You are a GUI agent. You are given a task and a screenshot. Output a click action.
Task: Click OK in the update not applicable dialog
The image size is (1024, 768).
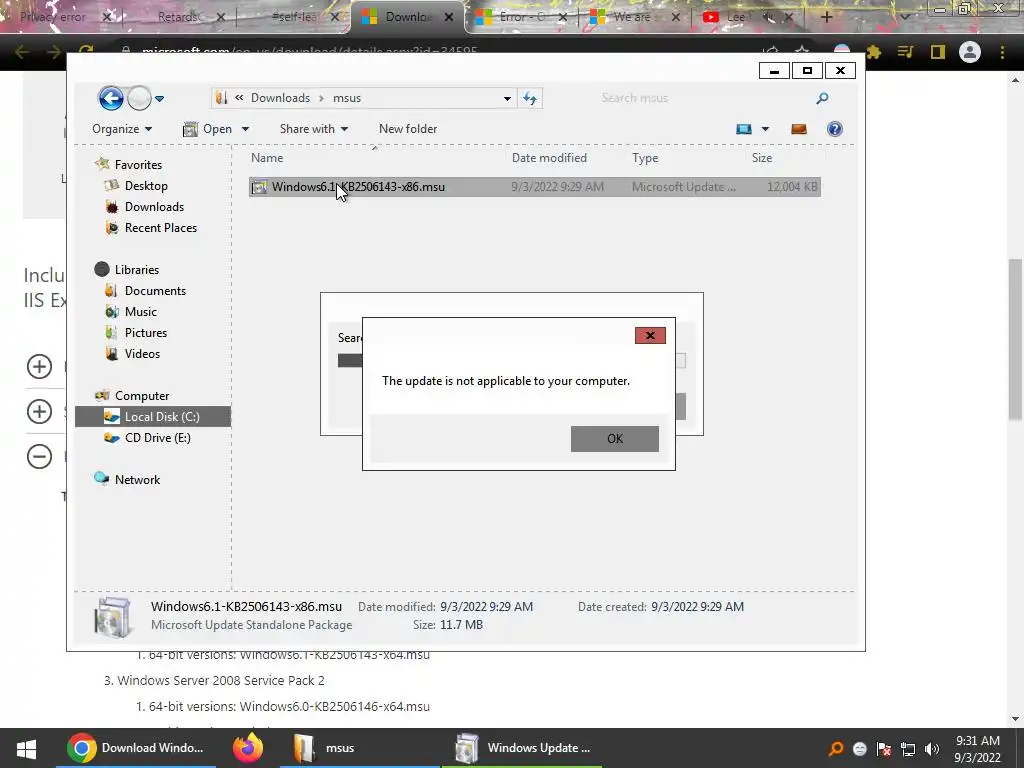pyautogui.click(x=615, y=439)
